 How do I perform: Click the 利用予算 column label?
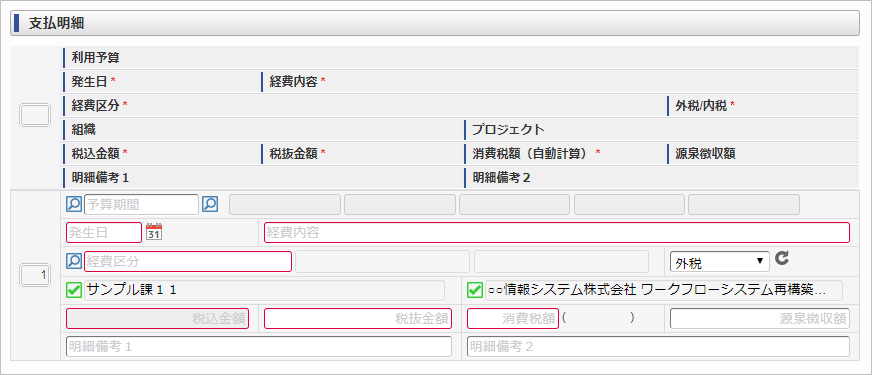[x=96, y=57]
